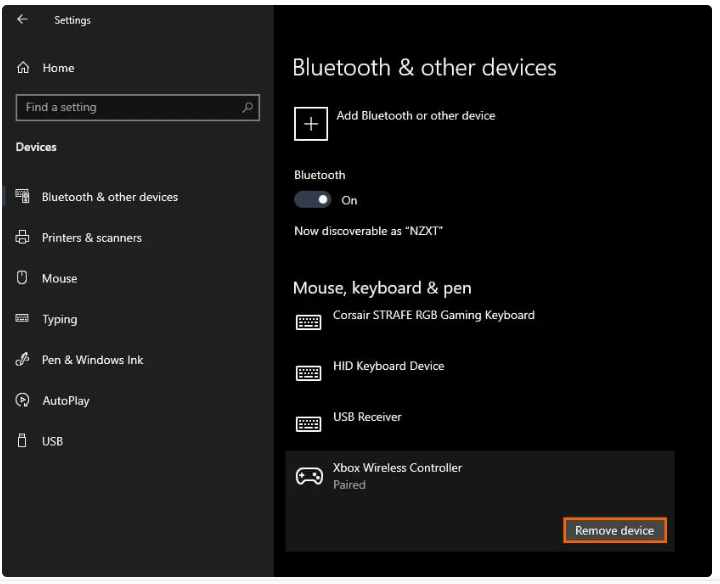Image resolution: width=720 pixels, height=584 pixels.
Task: Click the search magnifier icon
Action: pos(248,107)
